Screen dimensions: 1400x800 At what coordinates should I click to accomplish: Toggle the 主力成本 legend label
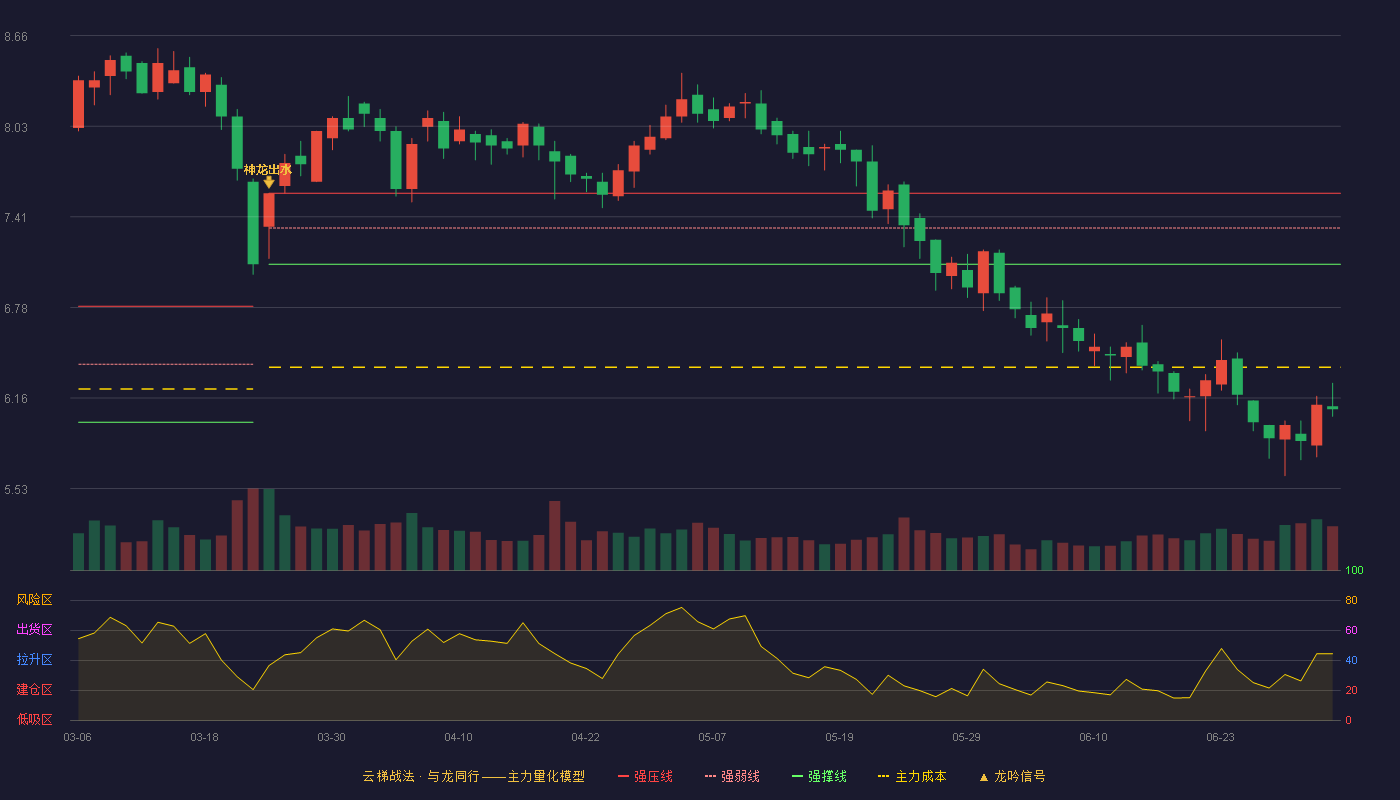coord(920,776)
